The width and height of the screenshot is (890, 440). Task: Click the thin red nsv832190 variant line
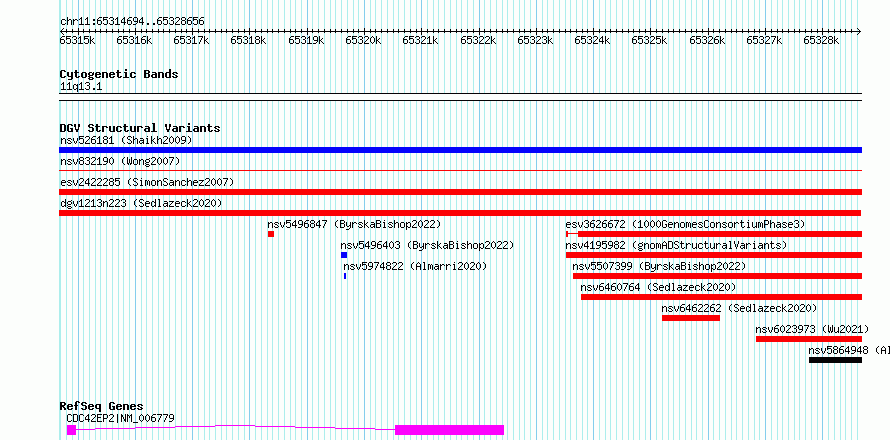point(460,170)
